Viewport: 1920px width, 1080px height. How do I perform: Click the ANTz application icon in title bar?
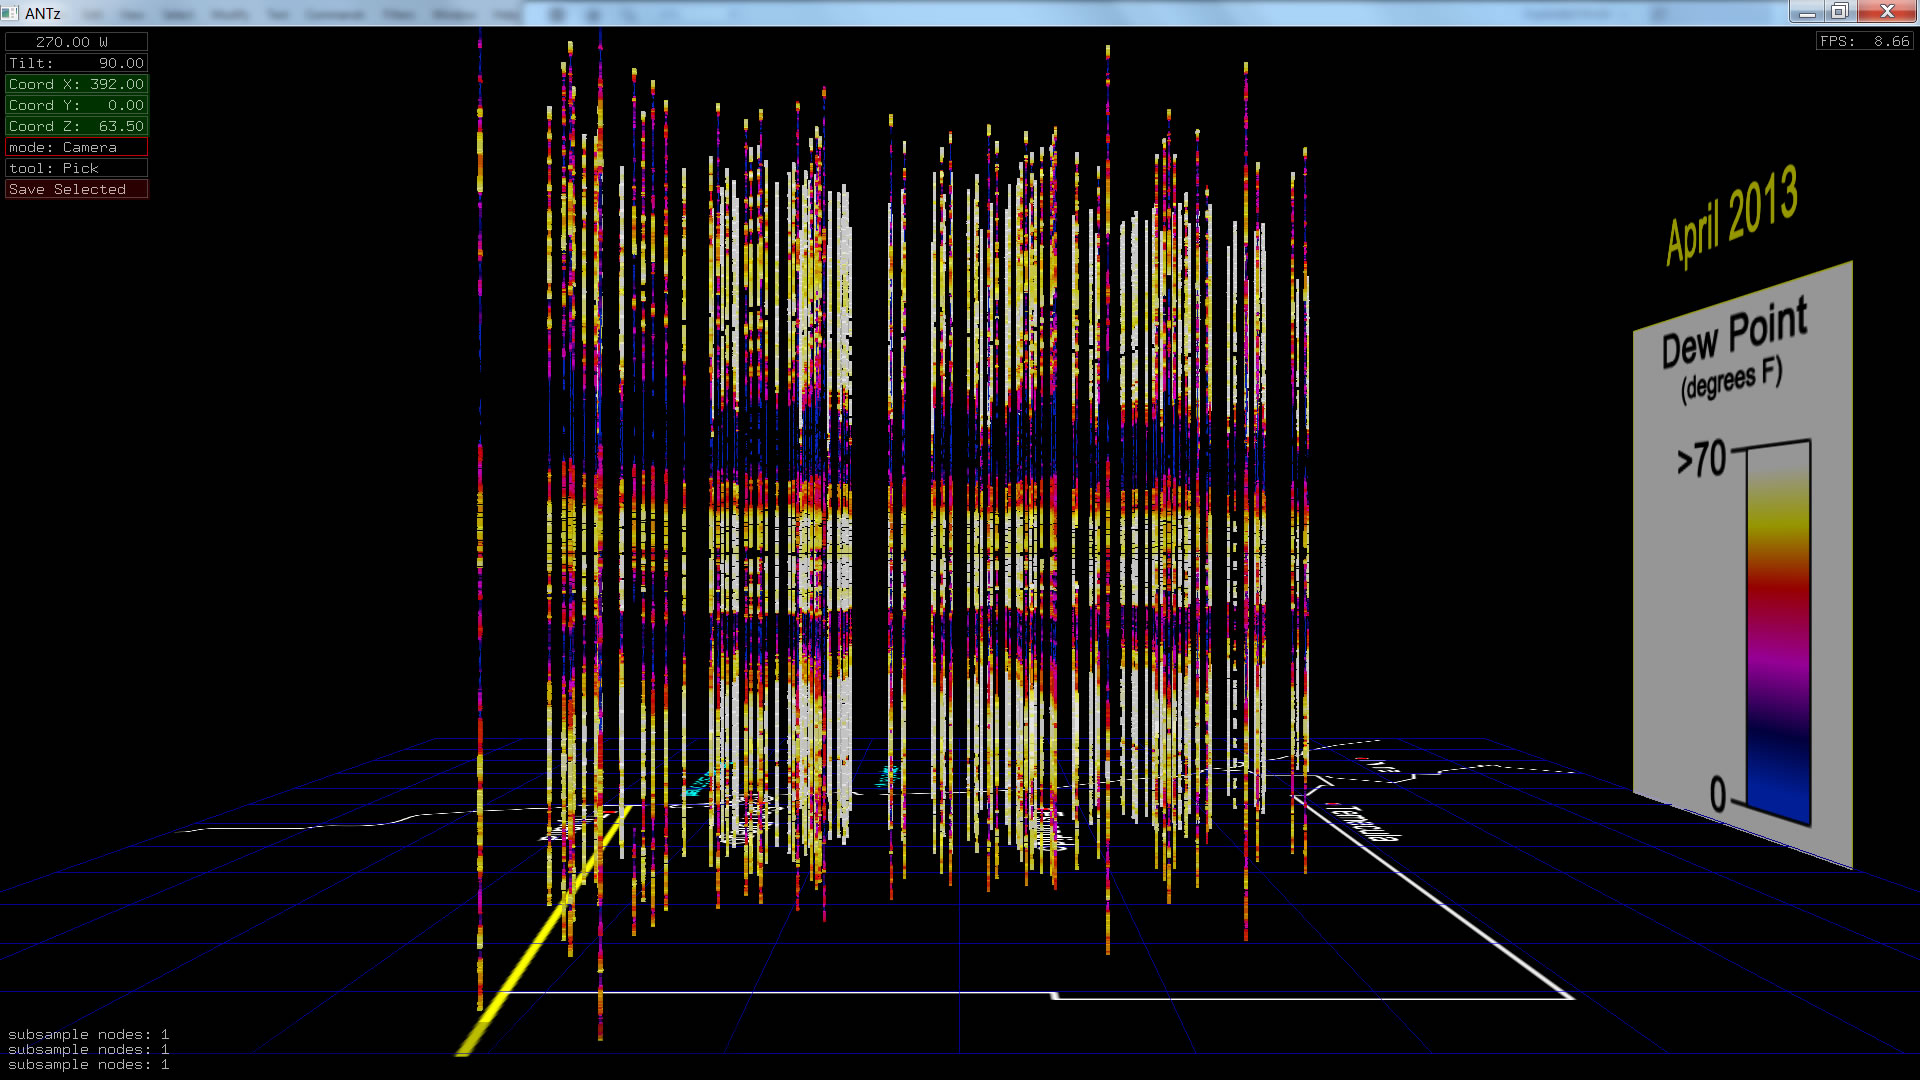coord(10,13)
